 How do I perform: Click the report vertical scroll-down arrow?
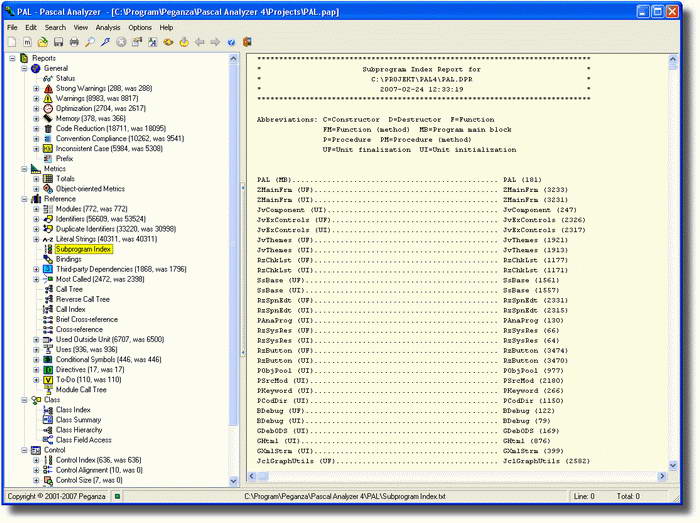[x=673, y=465]
